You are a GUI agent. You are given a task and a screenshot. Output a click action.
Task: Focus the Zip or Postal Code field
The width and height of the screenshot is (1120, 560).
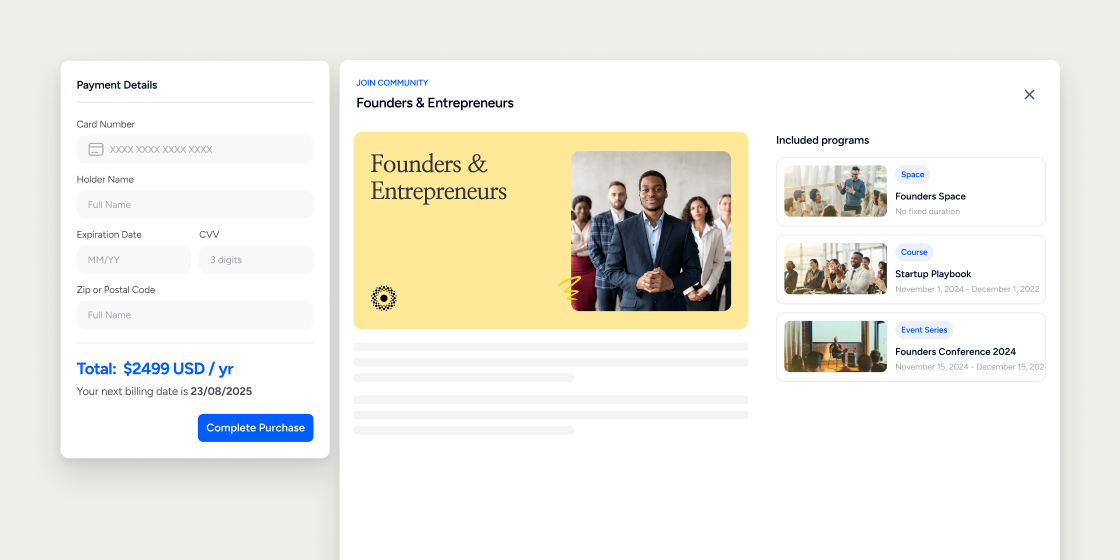pyautogui.click(x=195, y=315)
